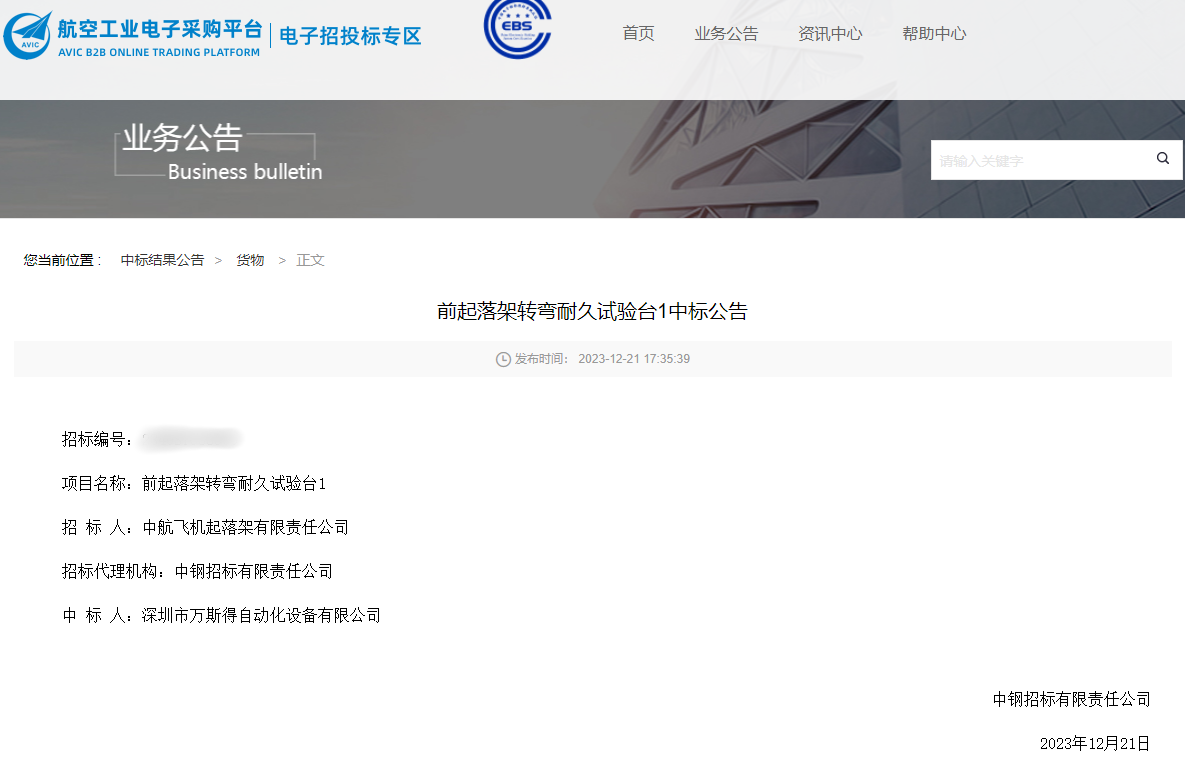Click the winner 深圳市万斯得自动化设备有限公司
The image size is (1185, 782).
(261, 616)
